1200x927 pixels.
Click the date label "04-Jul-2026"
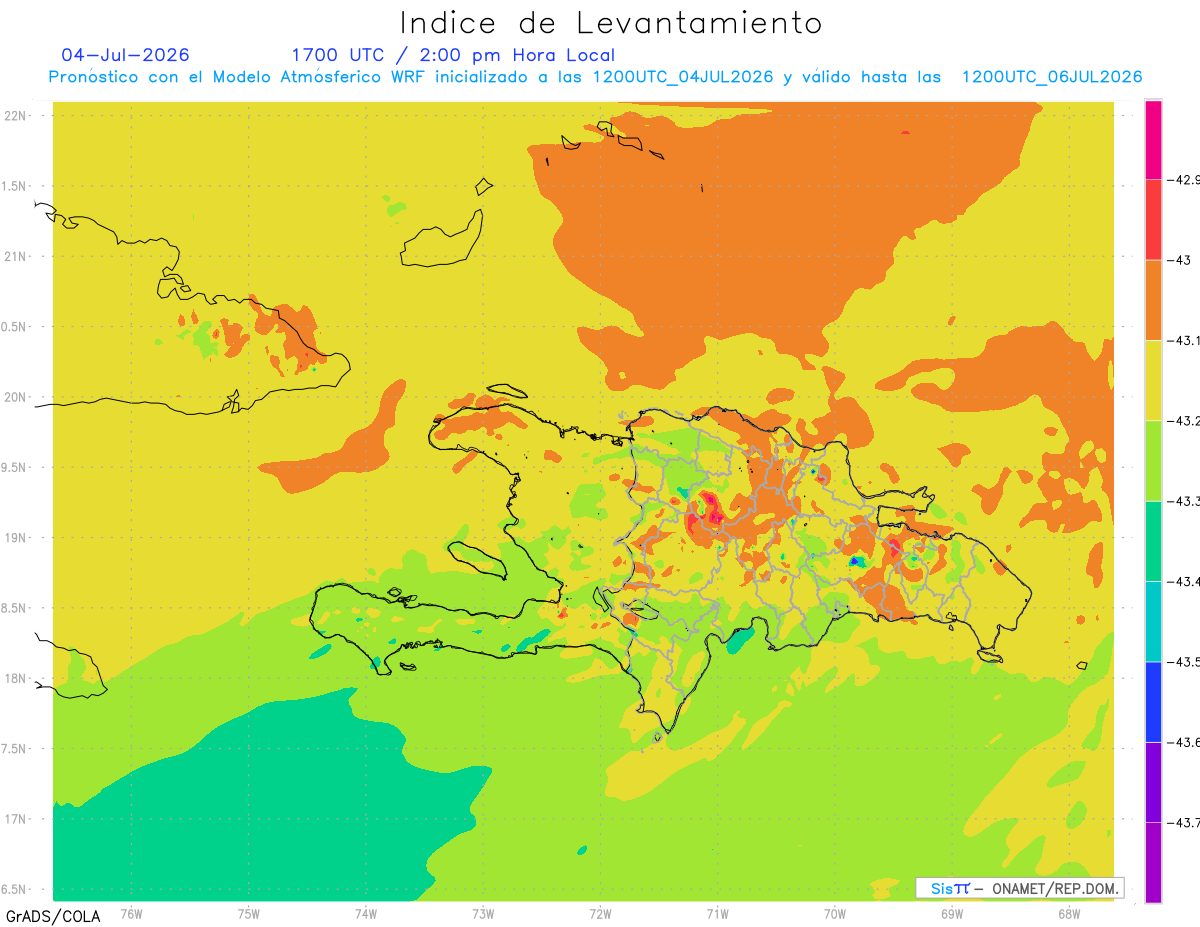point(125,55)
